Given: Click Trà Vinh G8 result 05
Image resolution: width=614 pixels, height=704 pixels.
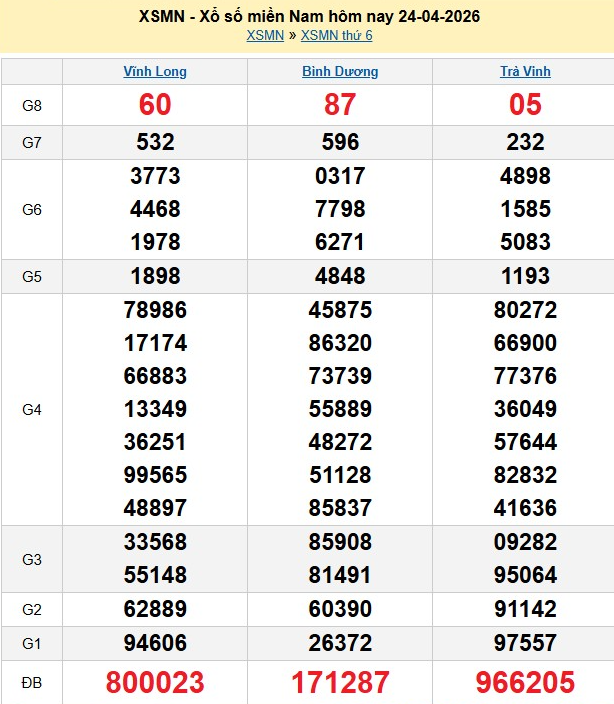Looking at the screenshot, I should 525,105.
